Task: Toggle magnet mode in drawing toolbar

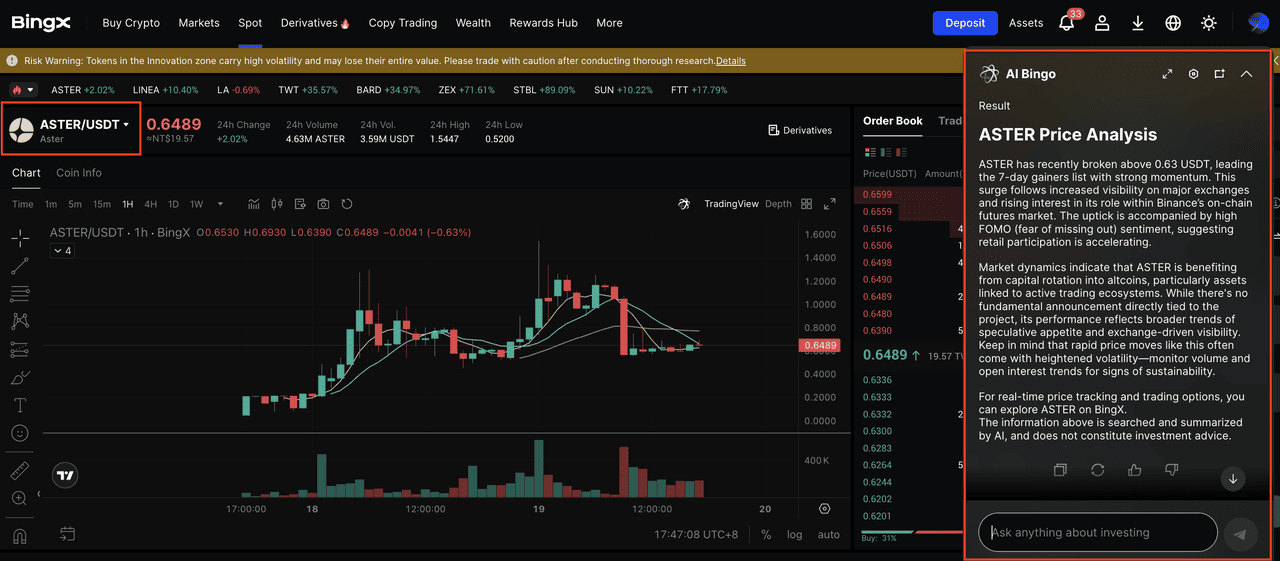Action: [x=20, y=535]
